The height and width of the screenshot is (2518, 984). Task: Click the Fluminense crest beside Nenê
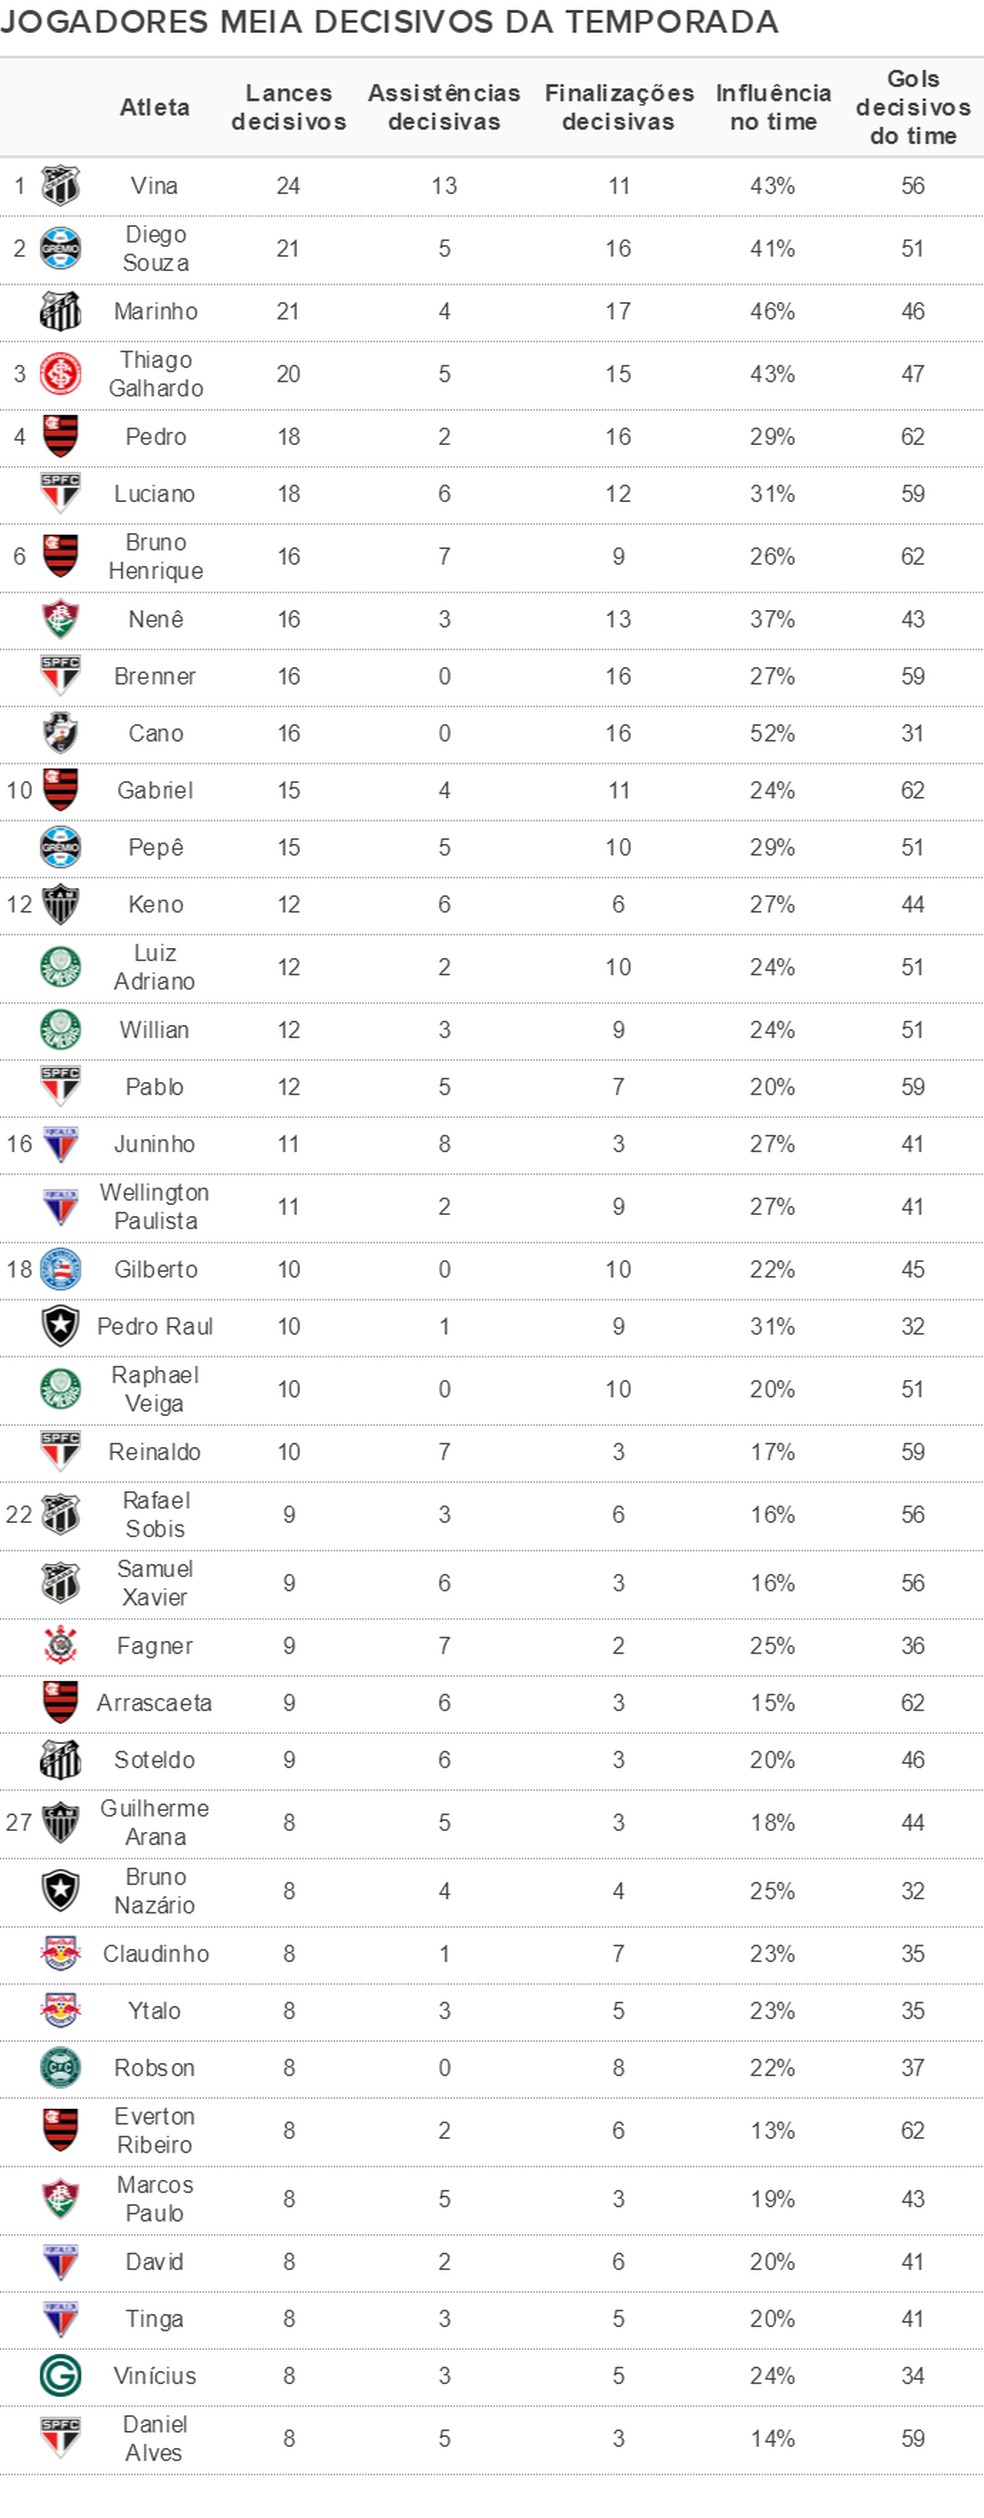point(60,619)
